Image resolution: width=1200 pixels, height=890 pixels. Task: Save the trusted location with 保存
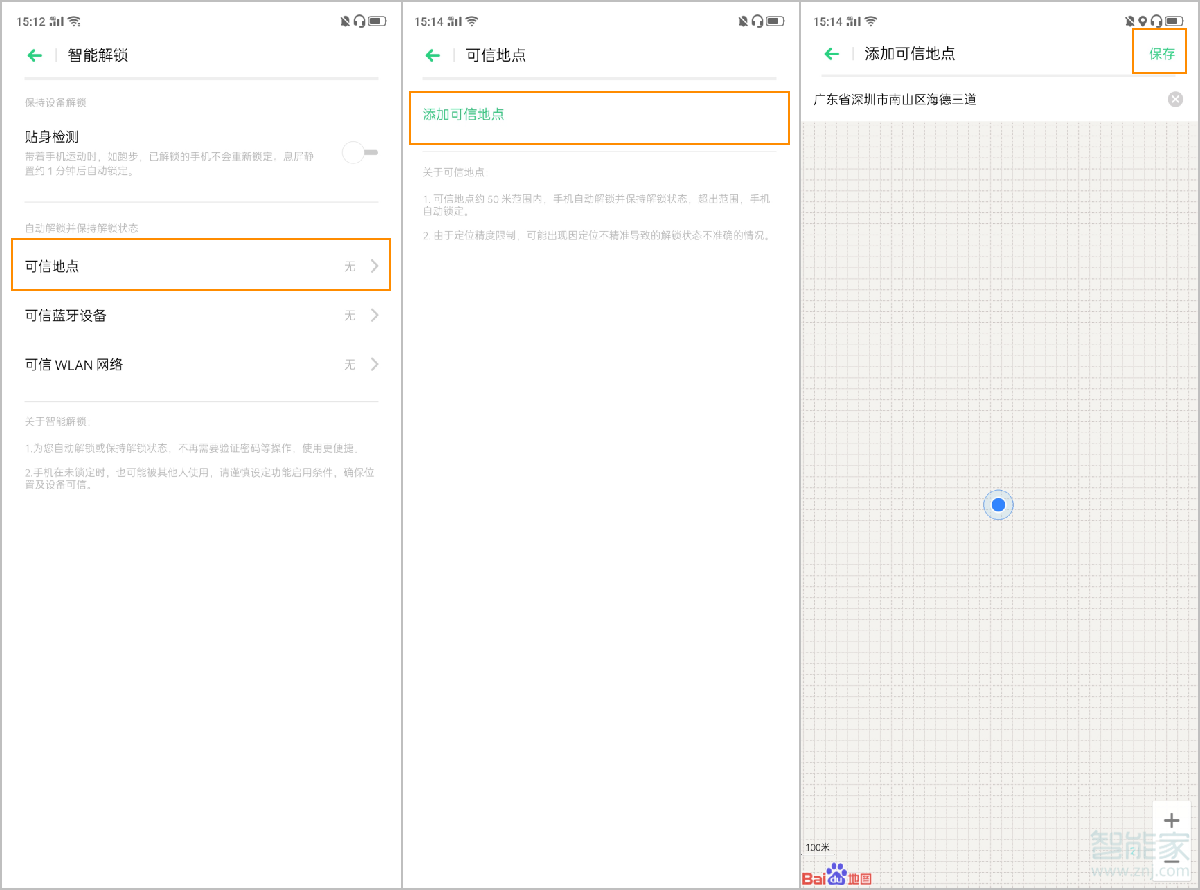click(x=1159, y=54)
